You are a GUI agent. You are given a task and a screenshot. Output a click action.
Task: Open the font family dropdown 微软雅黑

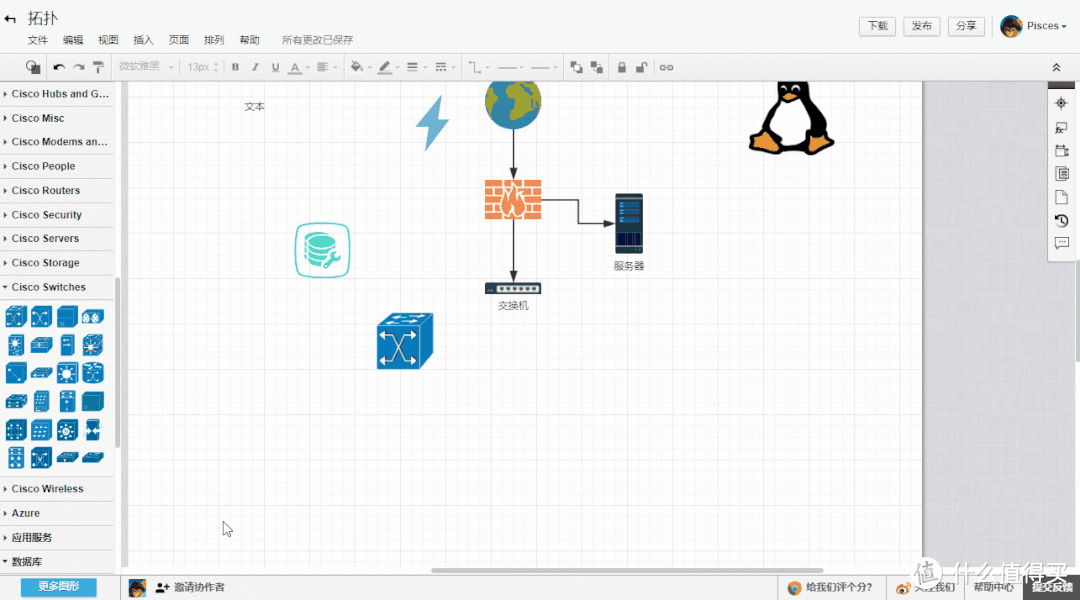(145, 67)
